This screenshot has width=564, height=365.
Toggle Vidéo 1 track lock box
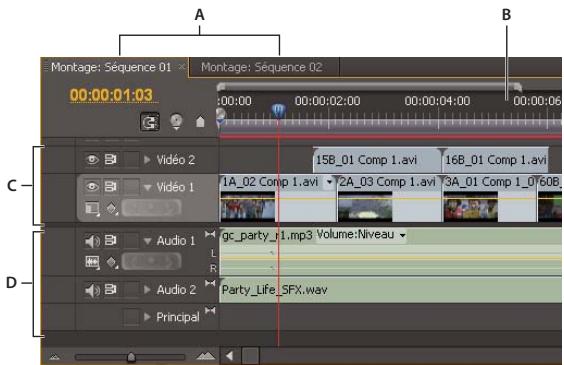coord(131,186)
